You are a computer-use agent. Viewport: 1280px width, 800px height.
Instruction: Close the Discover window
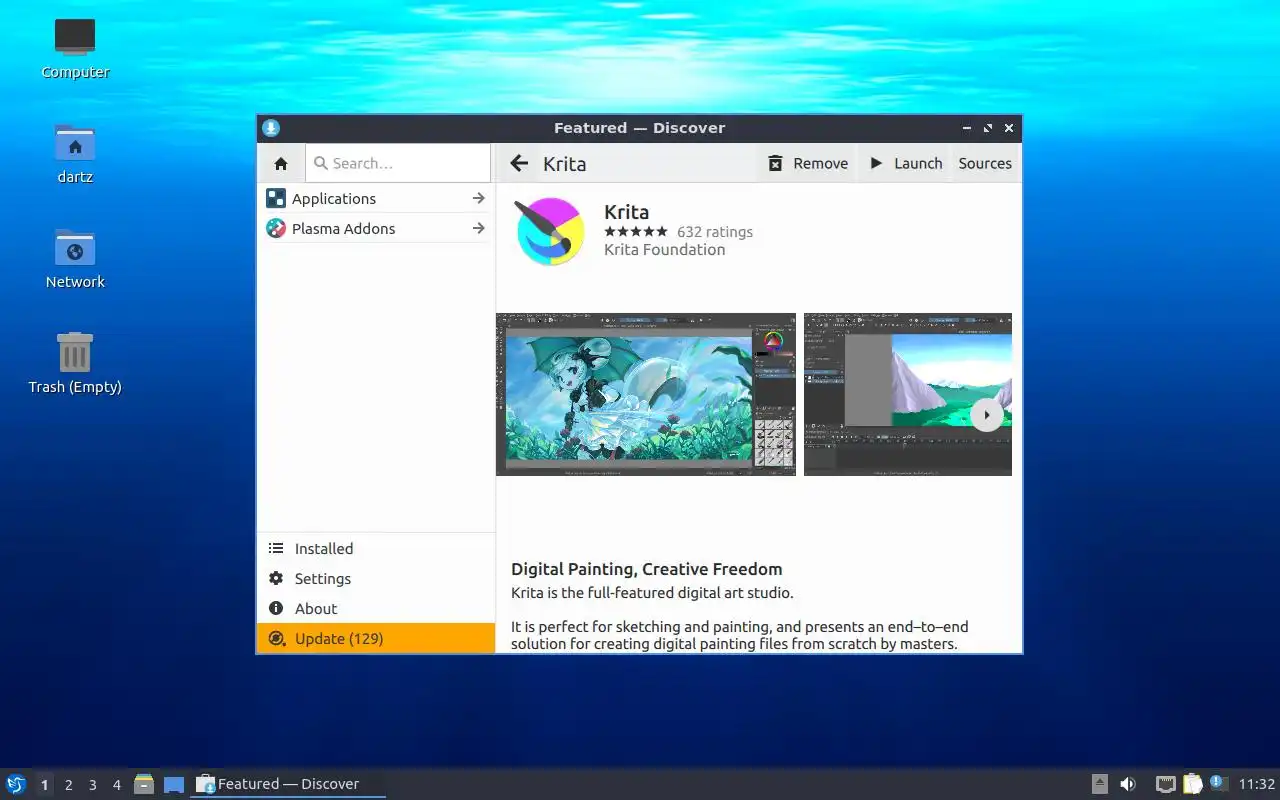pos(1009,128)
